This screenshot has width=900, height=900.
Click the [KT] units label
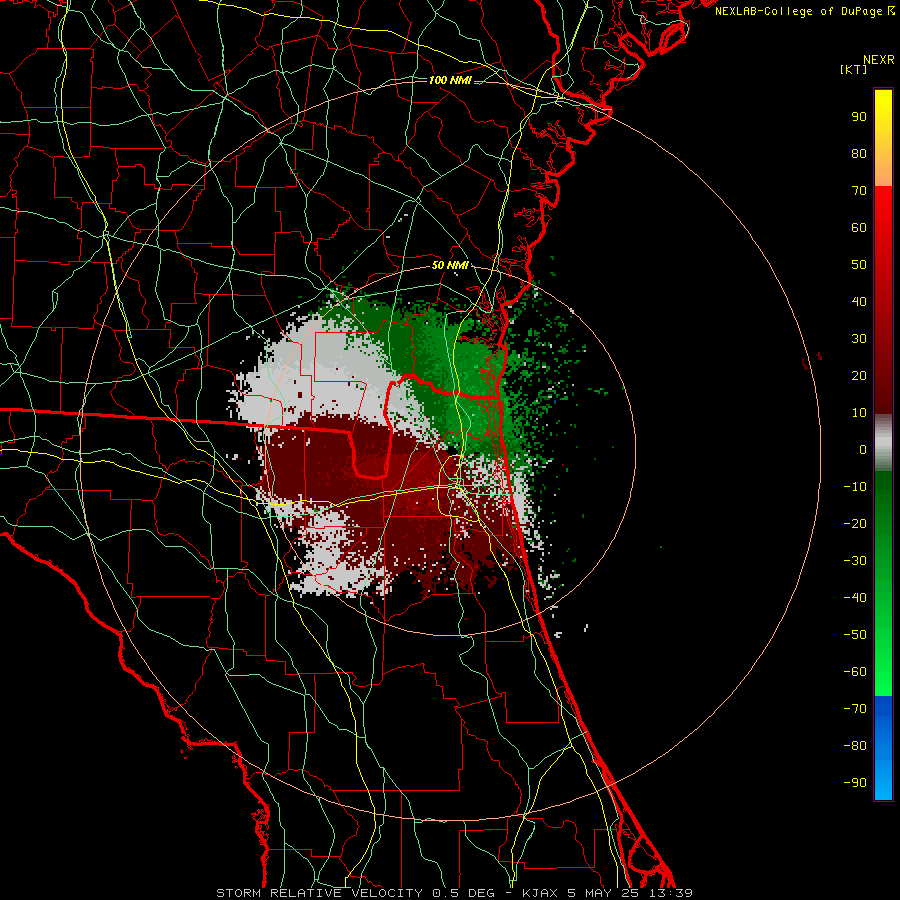(854, 69)
